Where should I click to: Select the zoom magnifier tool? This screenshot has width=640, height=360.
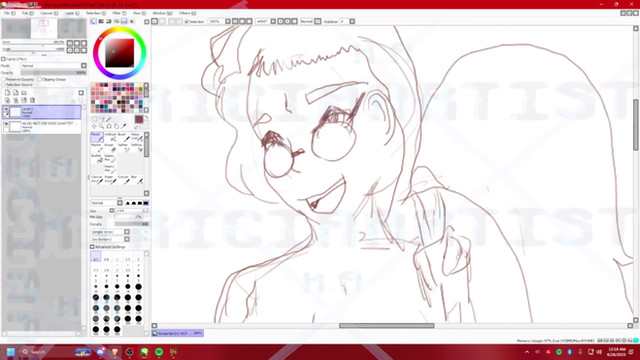click(102, 127)
